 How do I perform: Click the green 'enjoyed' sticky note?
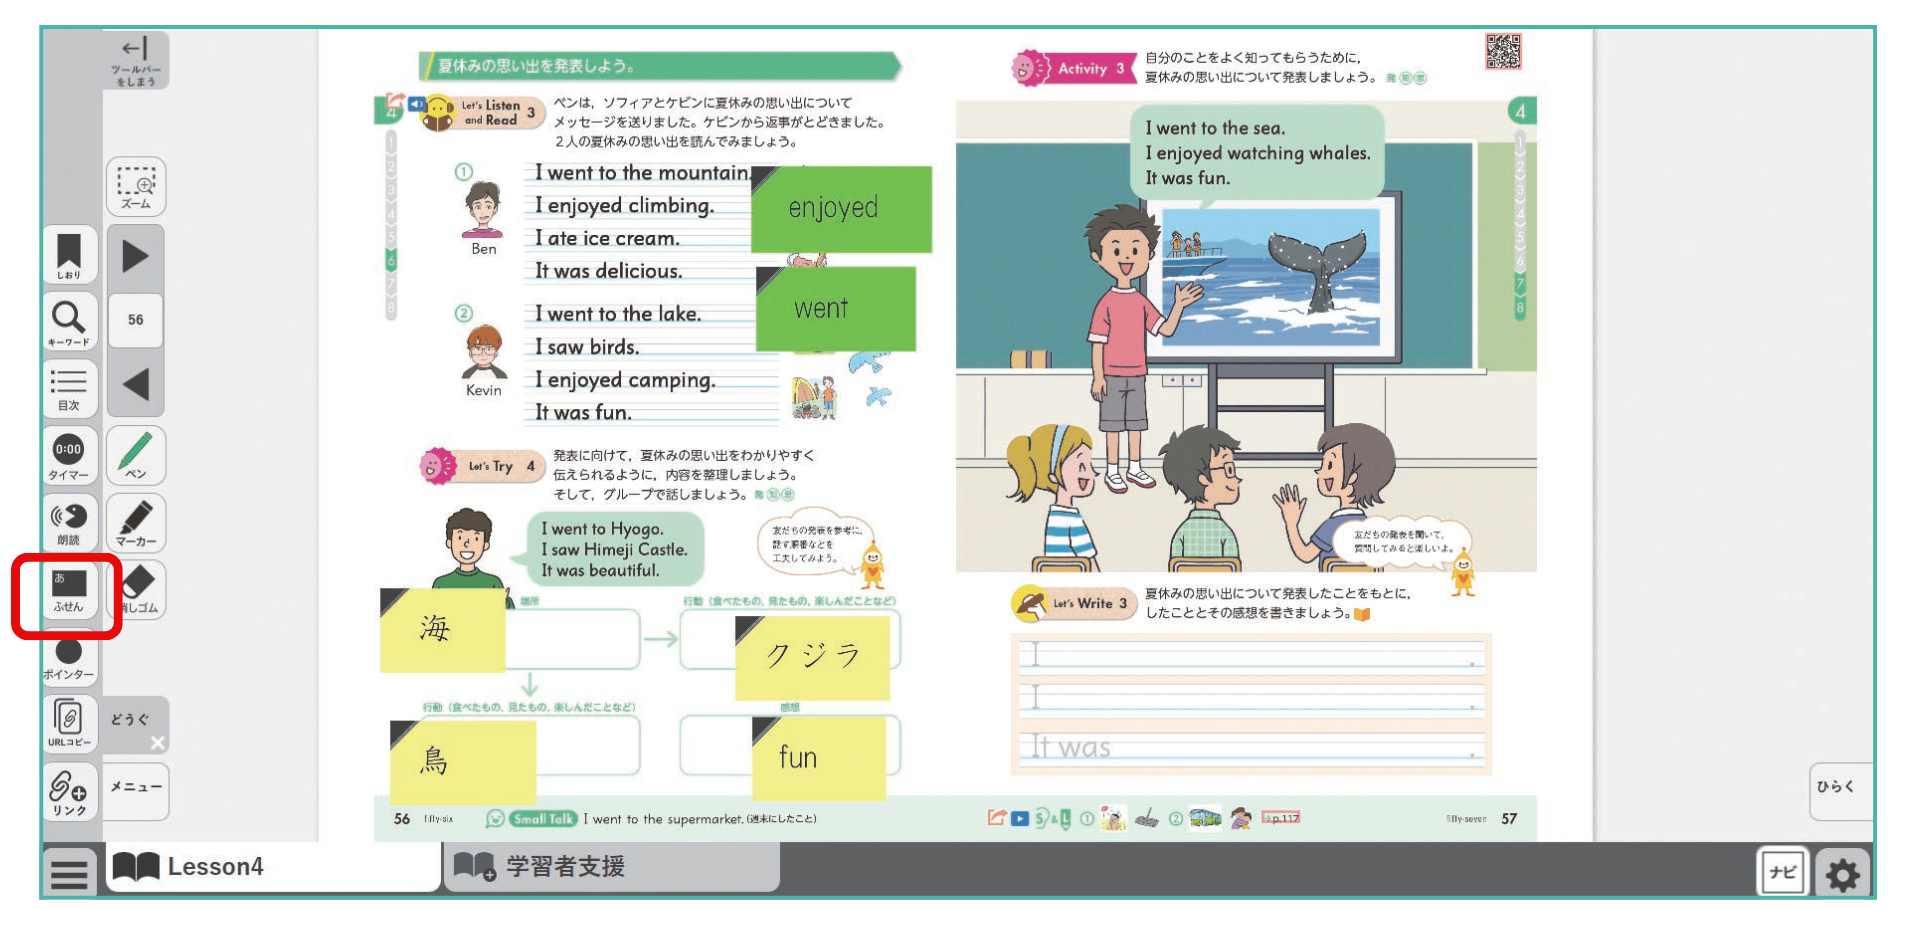[x=840, y=209]
